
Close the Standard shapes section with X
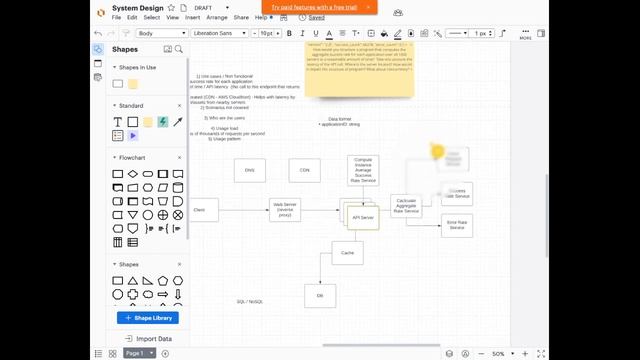click(179, 106)
